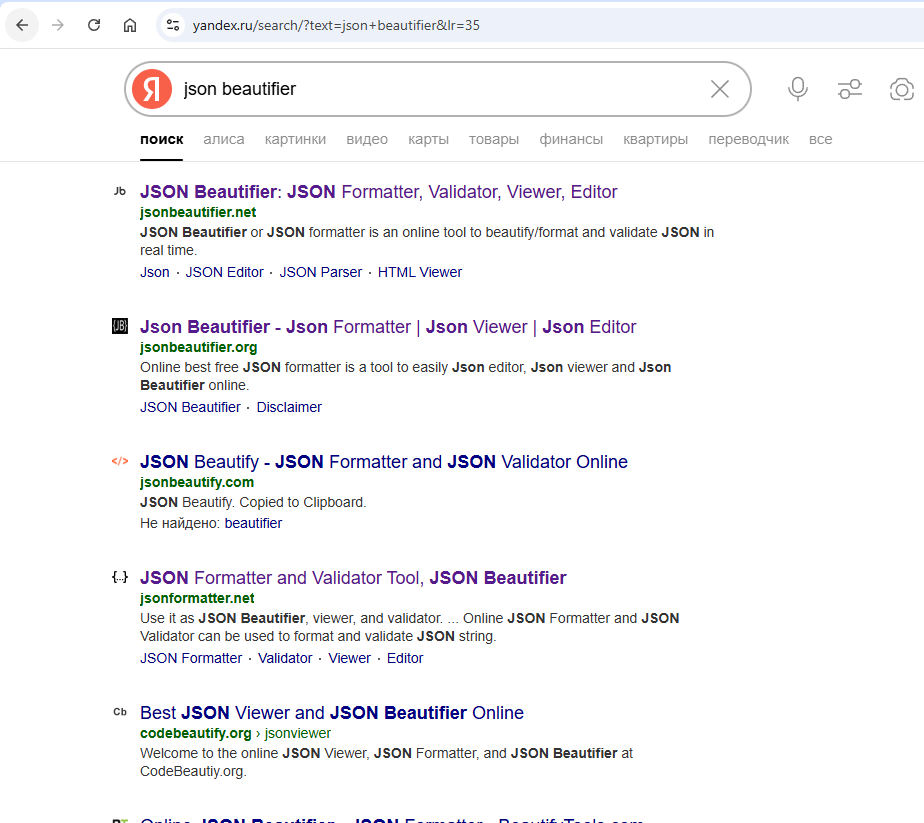Reload the Yandex search page
Screen dimensions: 924x823
pyautogui.click(x=94, y=25)
